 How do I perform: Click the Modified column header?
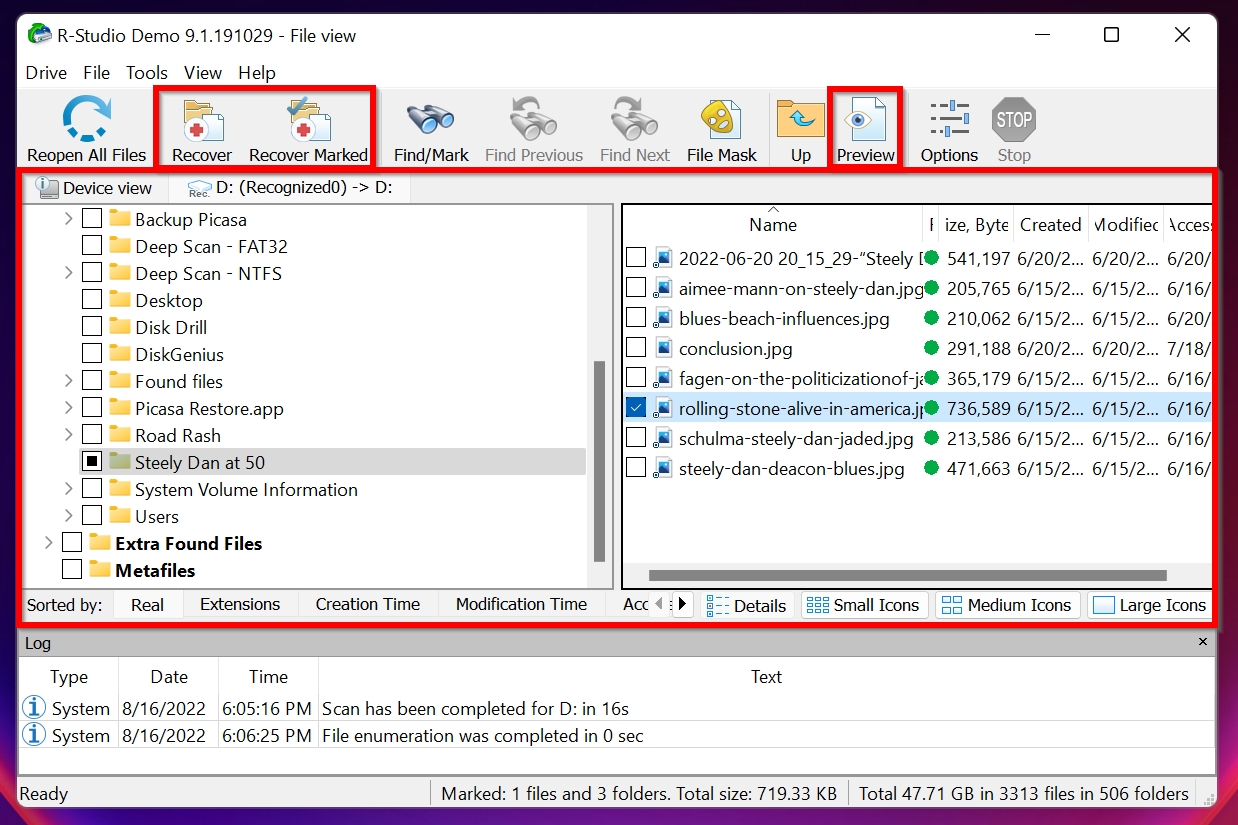click(x=1125, y=225)
